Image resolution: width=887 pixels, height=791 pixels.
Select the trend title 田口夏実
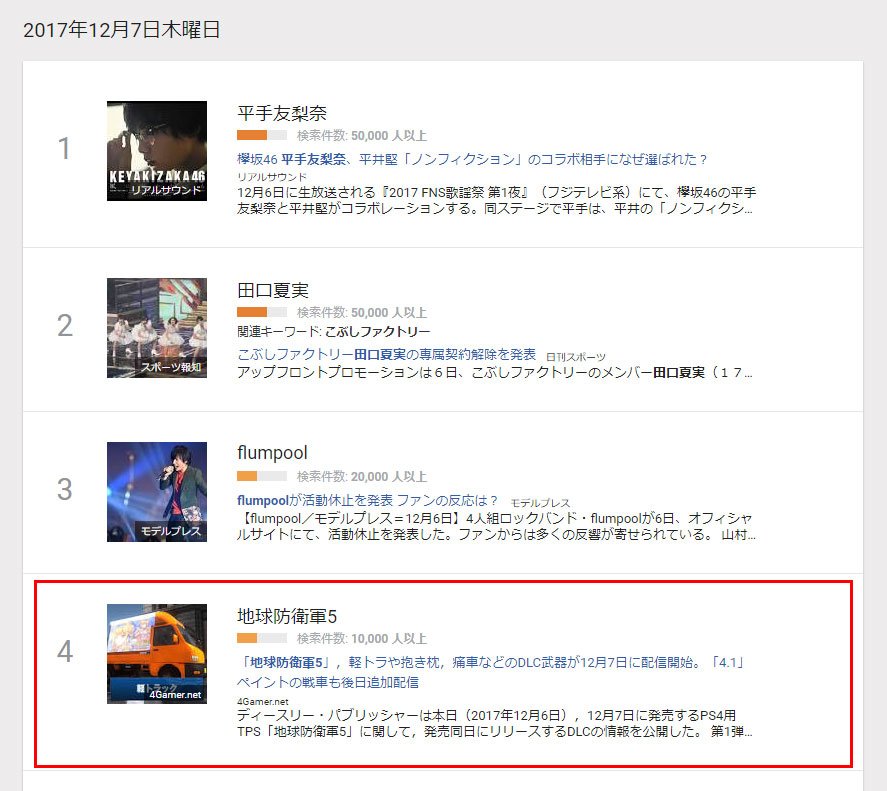[x=273, y=290]
